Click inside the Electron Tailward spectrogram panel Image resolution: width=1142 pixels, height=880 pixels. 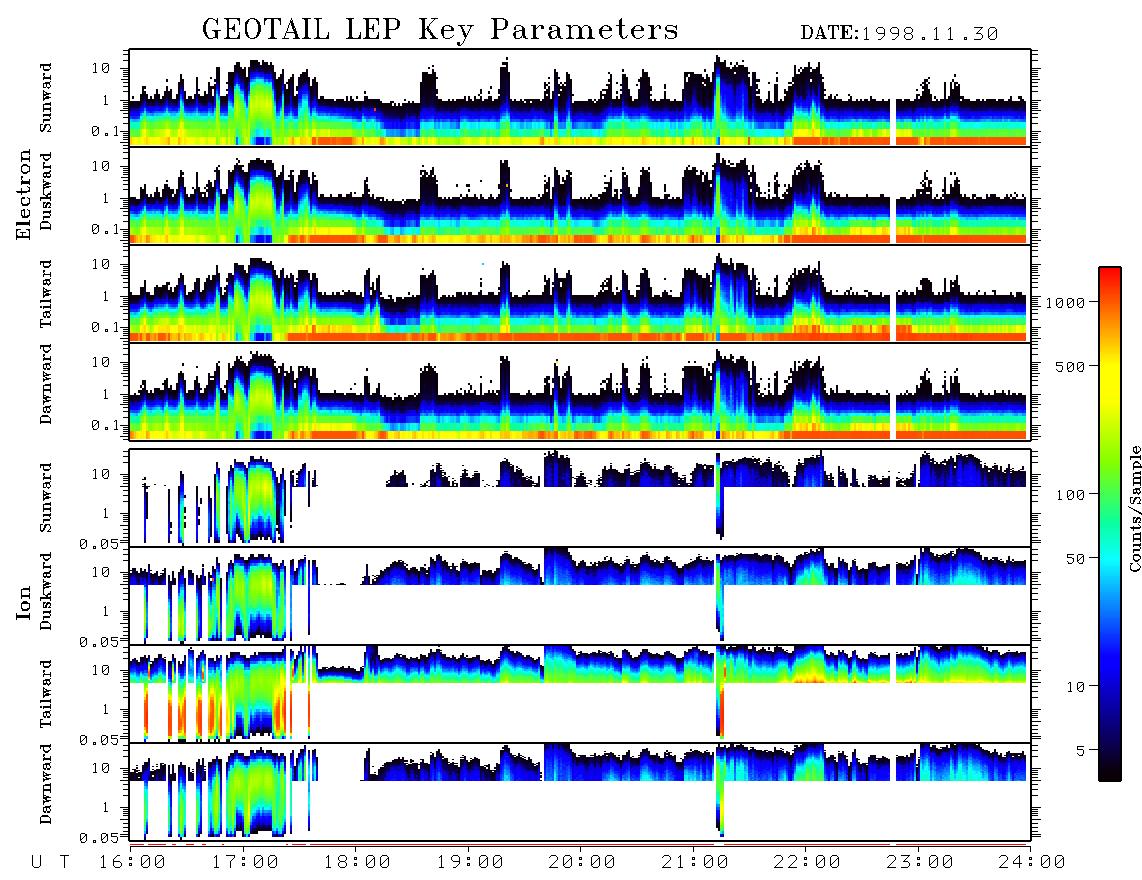[580, 294]
